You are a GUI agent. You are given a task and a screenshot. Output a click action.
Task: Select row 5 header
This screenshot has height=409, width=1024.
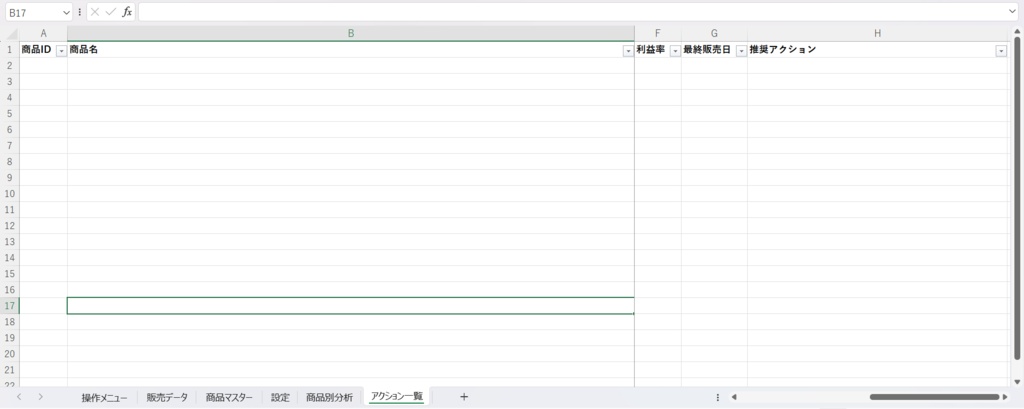coord(10,114)
